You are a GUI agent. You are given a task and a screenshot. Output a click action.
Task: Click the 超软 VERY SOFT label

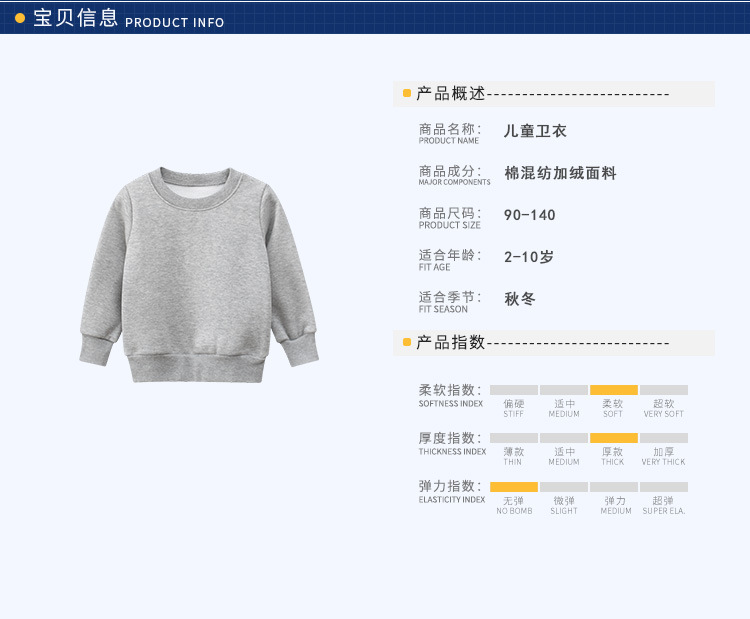663,408
